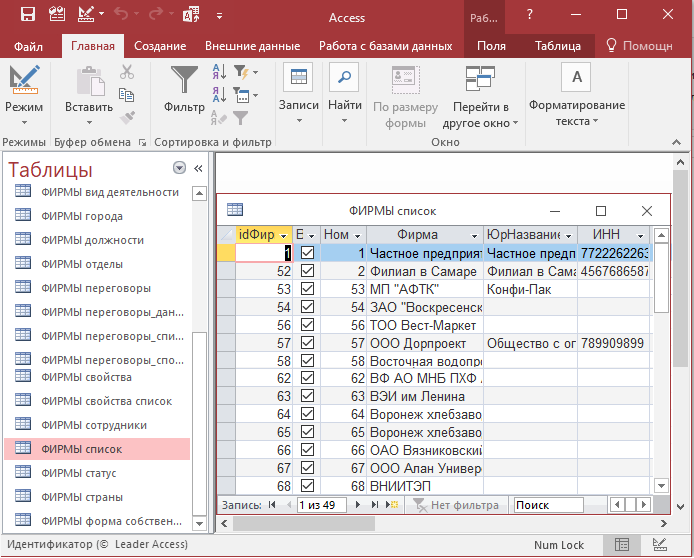
Task: Click the Save icon in quick access toolbar
Action: pyautogui.click(x=27, y=15)
